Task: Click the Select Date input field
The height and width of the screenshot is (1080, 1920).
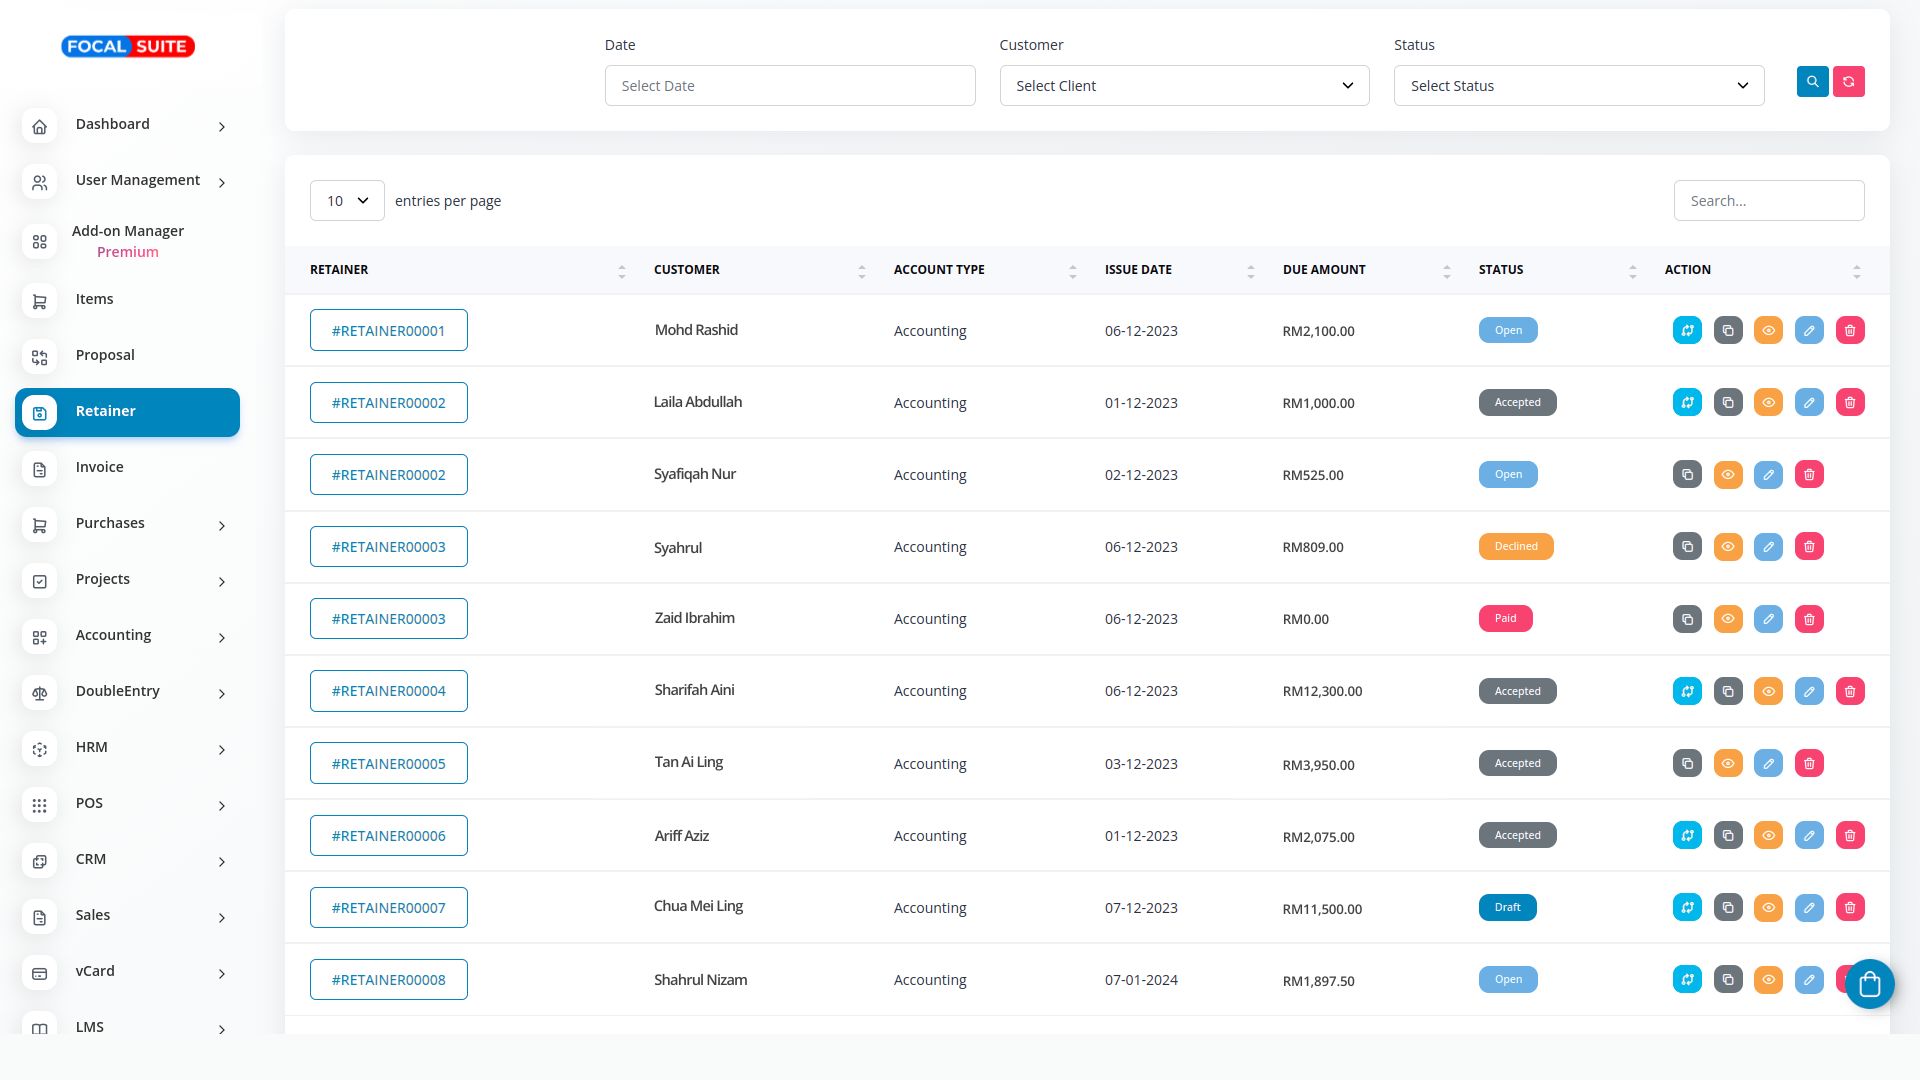Action: (789, 86)
